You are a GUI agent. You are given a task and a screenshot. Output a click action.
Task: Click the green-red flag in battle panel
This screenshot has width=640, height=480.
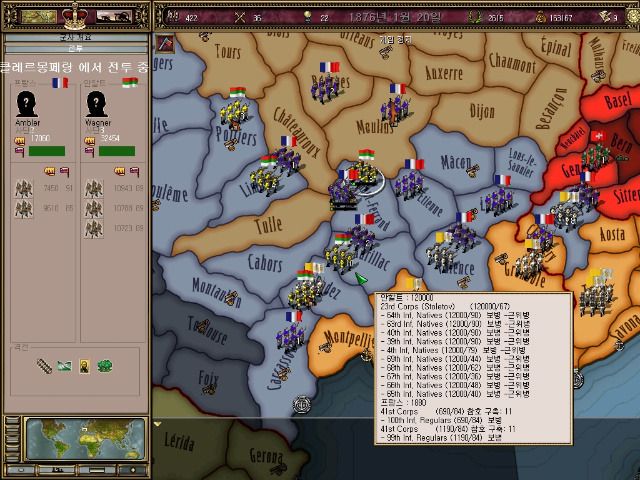[x=130, y=82]
